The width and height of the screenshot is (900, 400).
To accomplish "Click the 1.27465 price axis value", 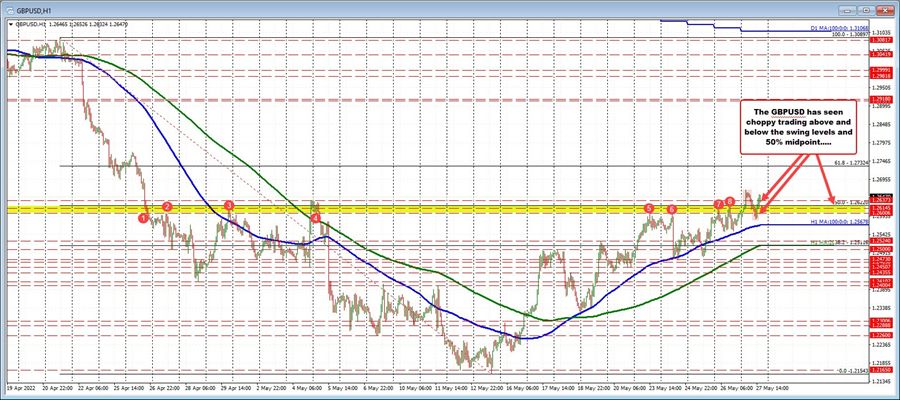I will click(x=882, y=161).
